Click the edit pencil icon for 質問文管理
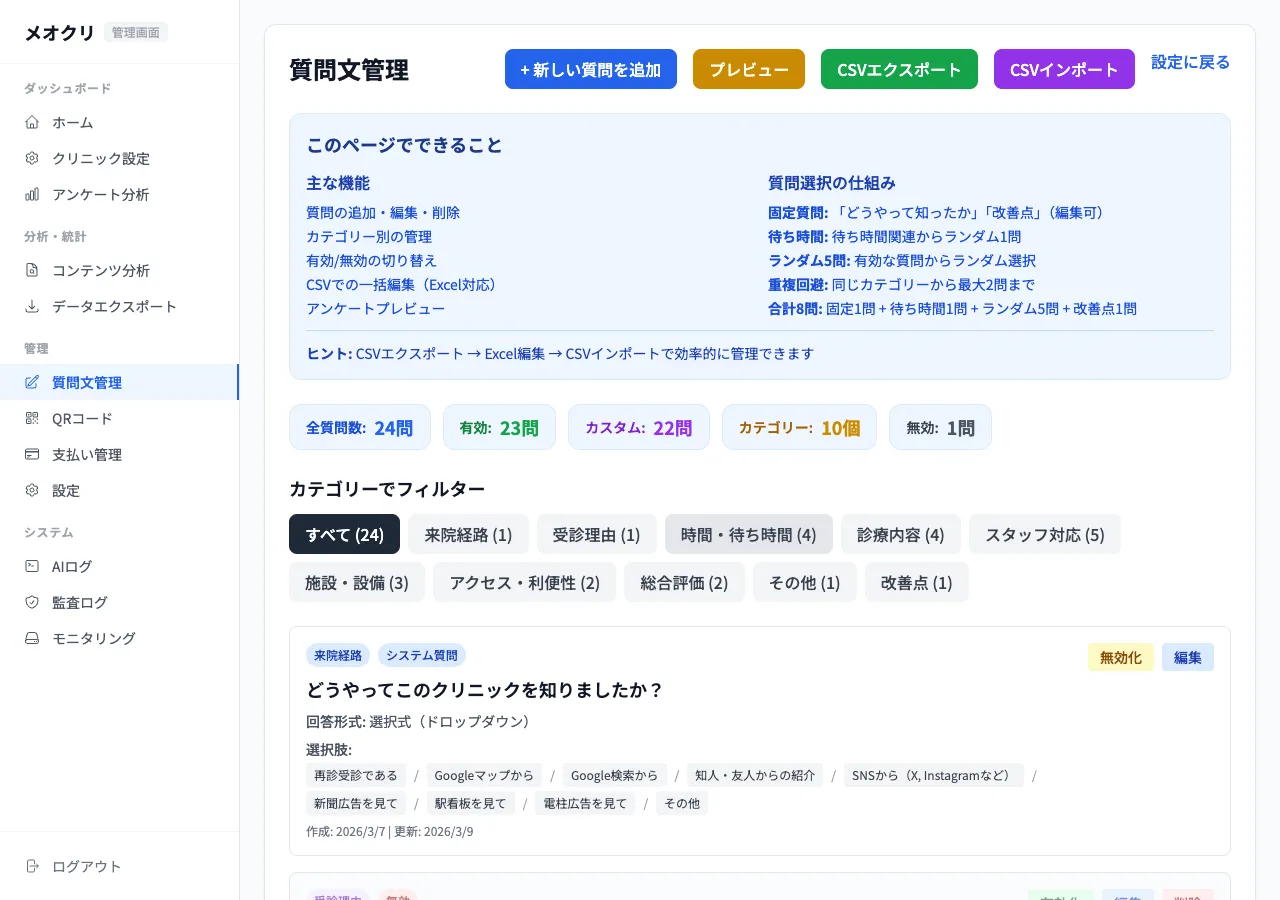1280x900 pixels. click(x=32, y=382)
